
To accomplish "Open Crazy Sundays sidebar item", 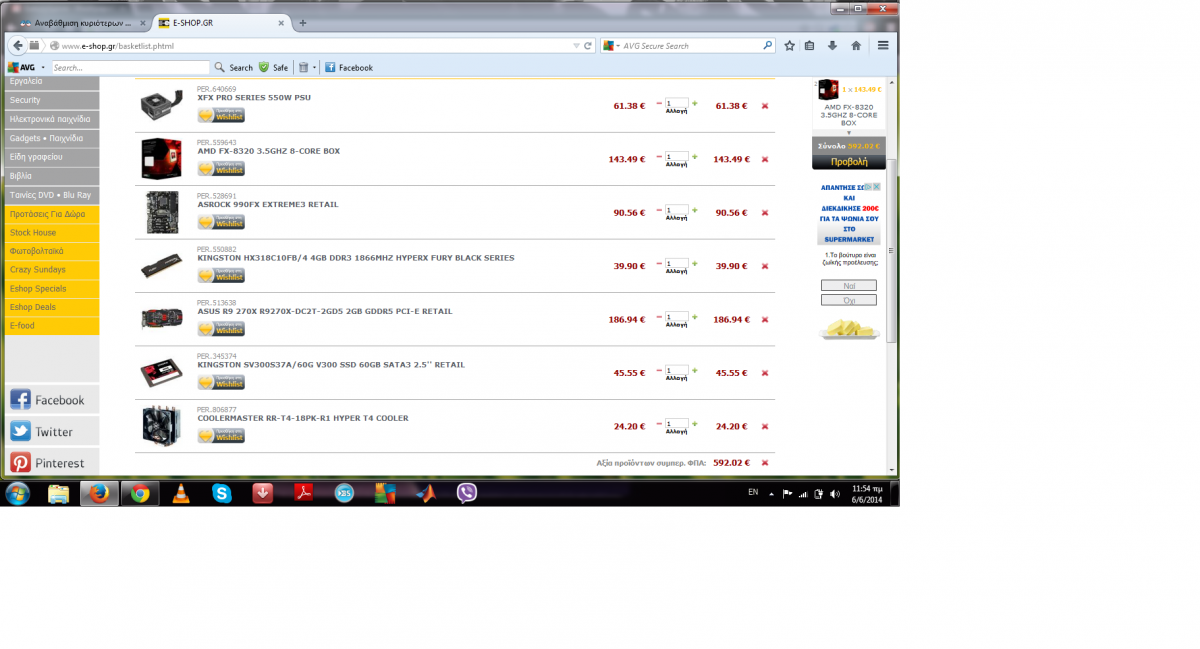I will point(52,270).
